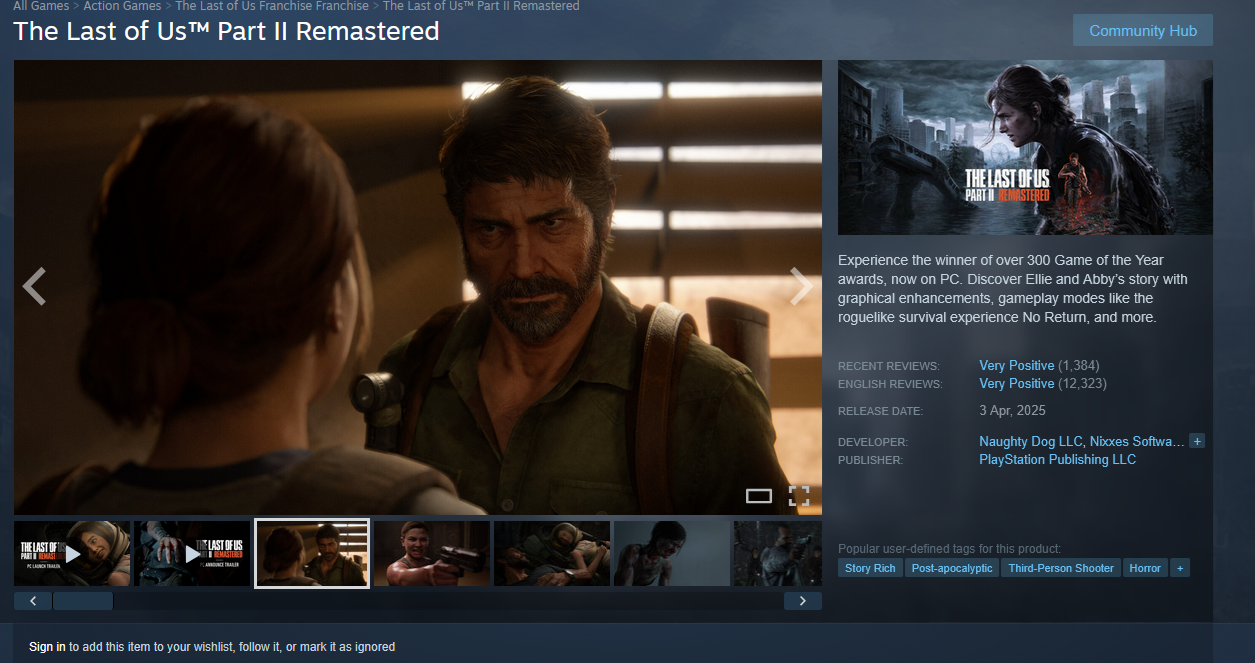Click the main Joel screenshot image
This screenshot has height=663, width=1255.
[x=418, y=287]
